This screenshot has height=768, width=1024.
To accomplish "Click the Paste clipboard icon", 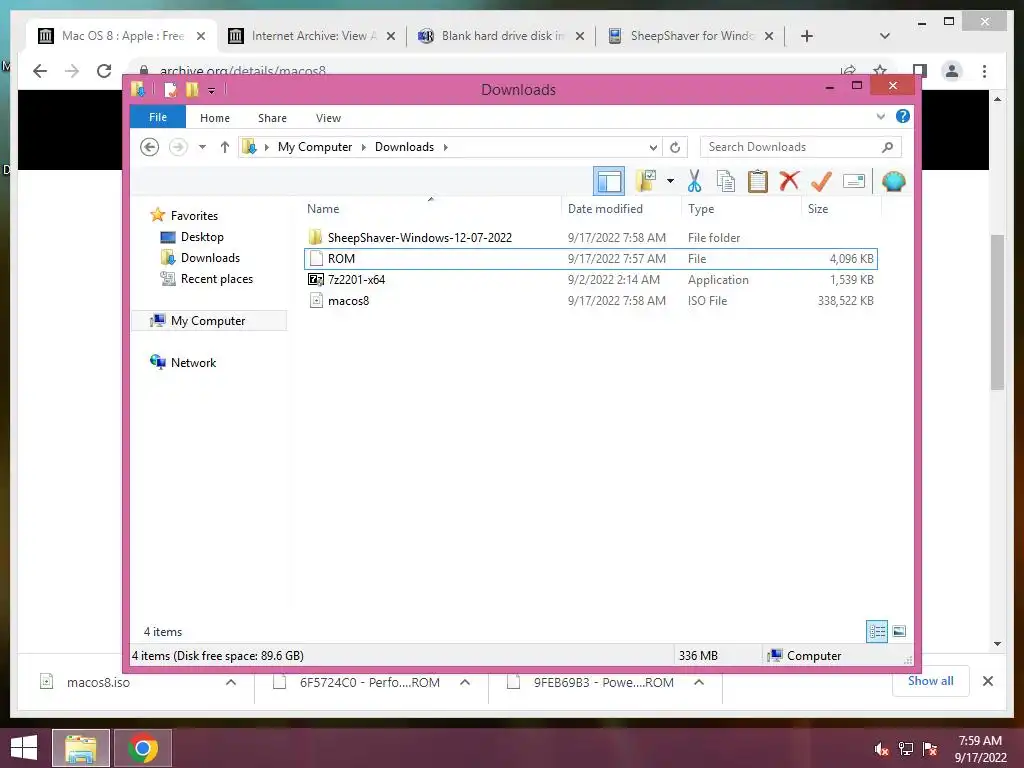I will coord(758,181).
